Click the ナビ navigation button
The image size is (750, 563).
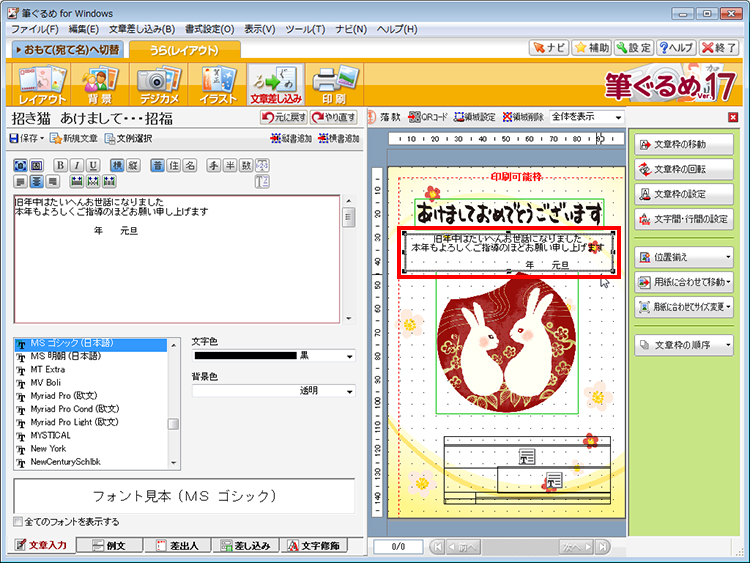[x=549, y=48]
